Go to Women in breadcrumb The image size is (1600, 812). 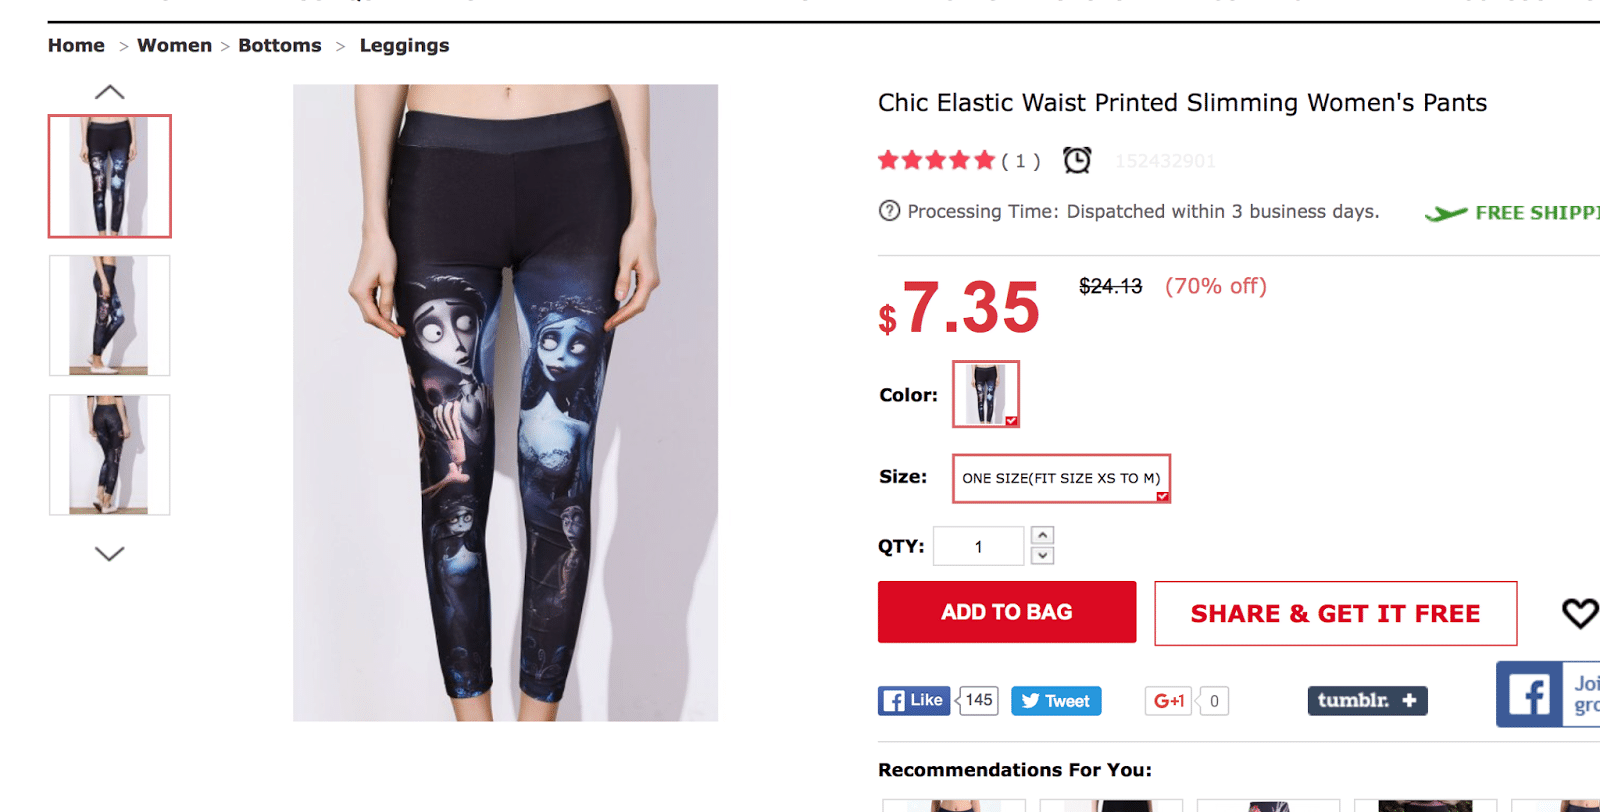(174, 46)
